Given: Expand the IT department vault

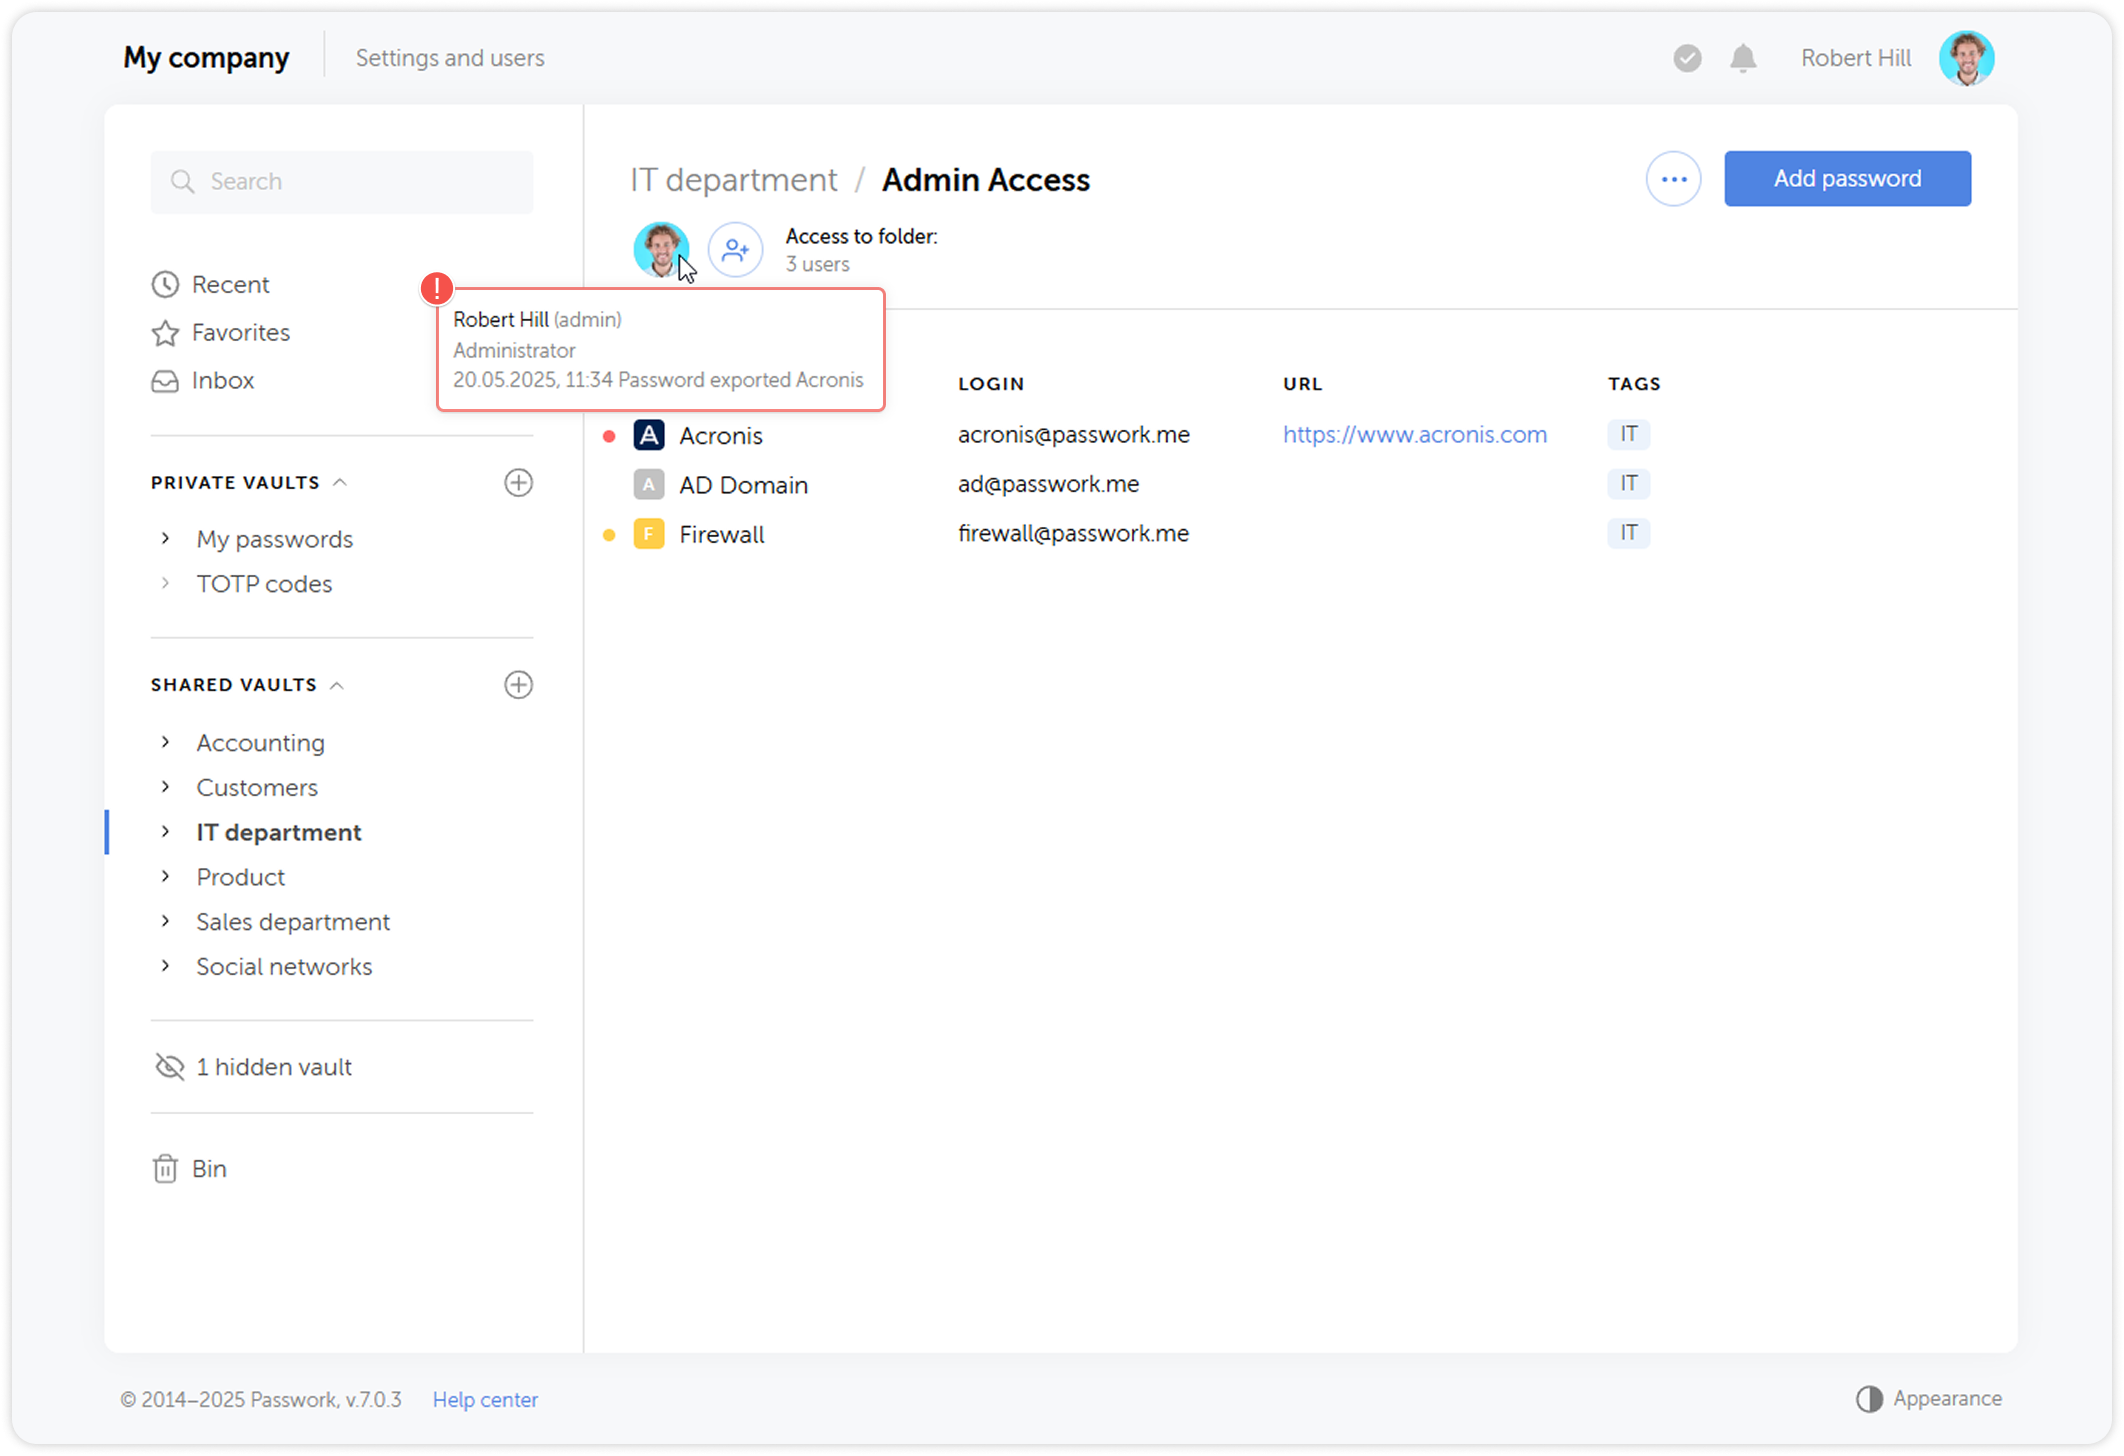Looking at the screenshot, I should click(x=166, y=831).
